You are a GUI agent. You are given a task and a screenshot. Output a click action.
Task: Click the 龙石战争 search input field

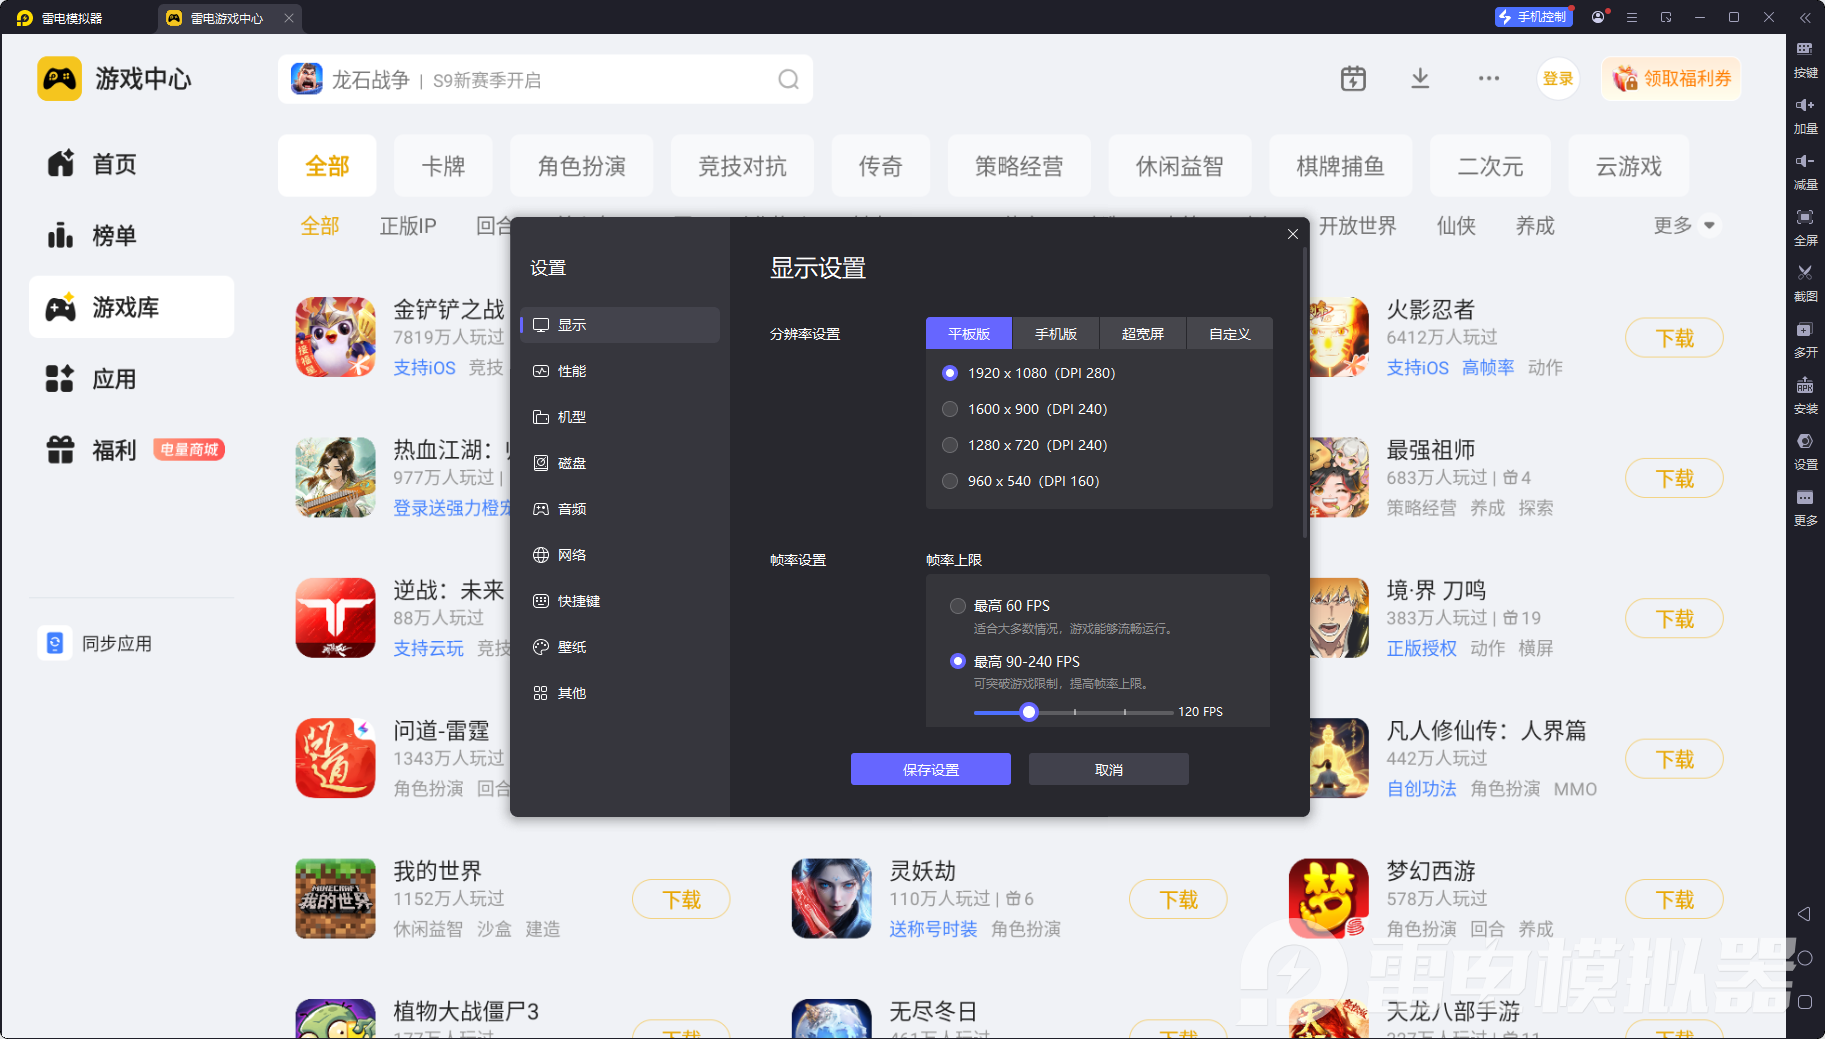click(545, 80)
